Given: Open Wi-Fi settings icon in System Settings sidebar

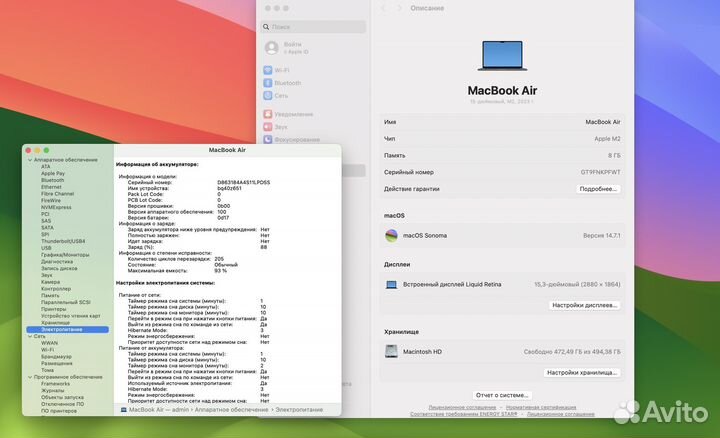Looking at the screenshot, I should coord(268,70).
